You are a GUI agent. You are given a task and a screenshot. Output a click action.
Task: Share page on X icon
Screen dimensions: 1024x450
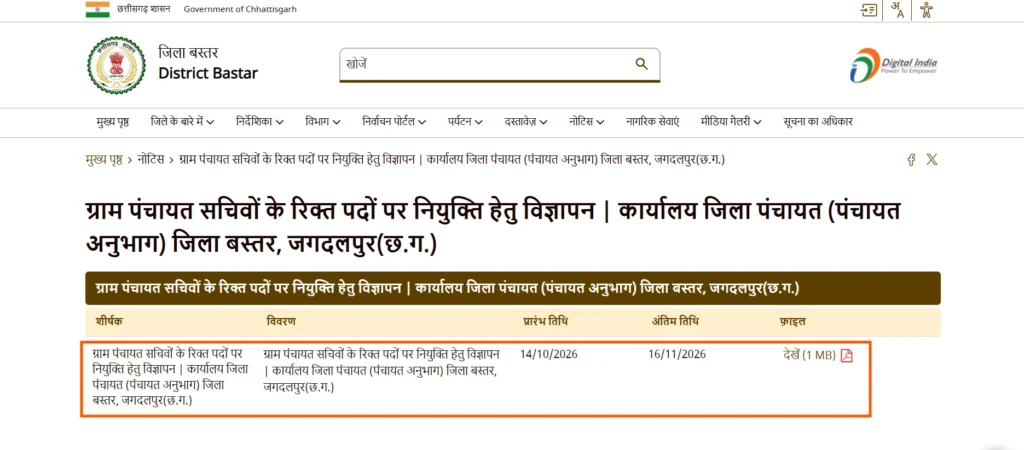932,159
